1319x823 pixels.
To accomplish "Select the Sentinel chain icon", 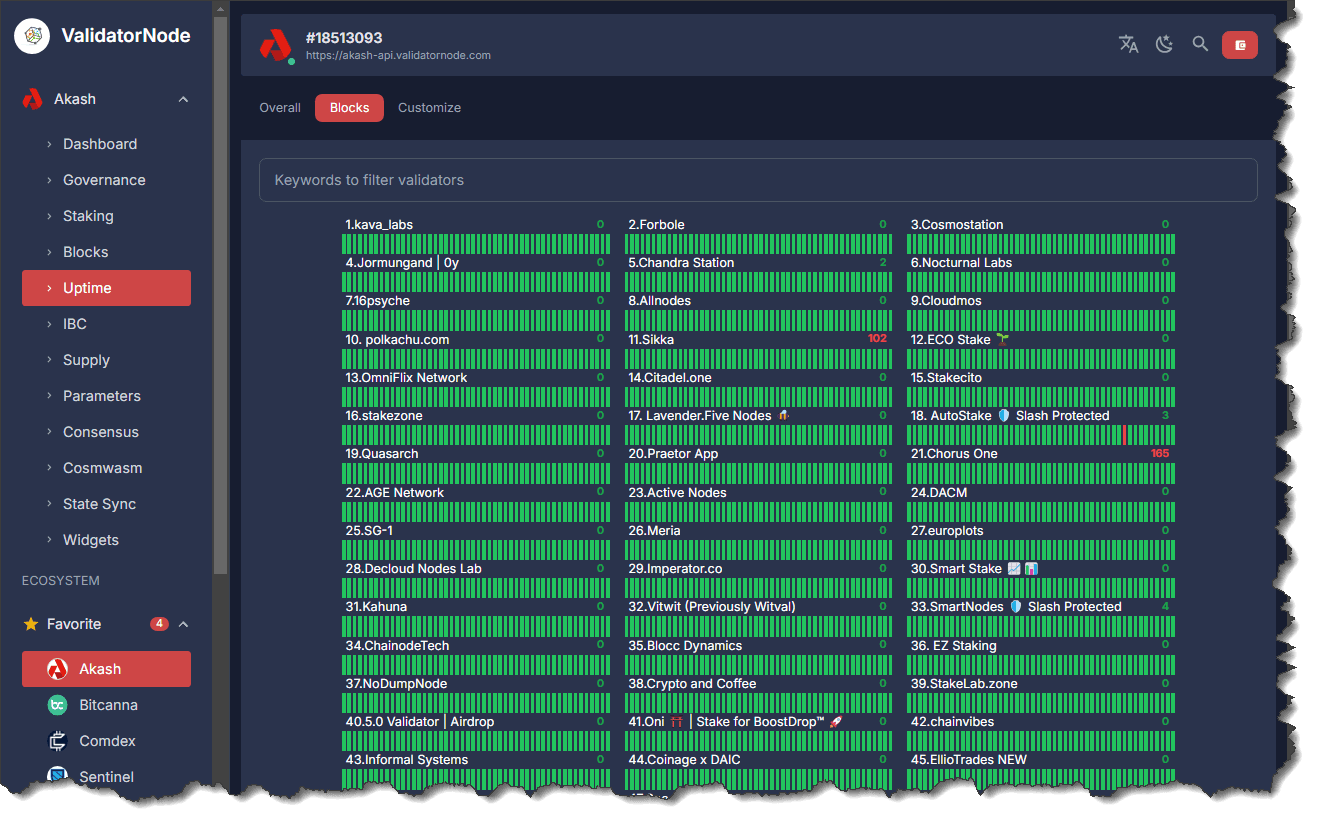I will click(58, 776).
